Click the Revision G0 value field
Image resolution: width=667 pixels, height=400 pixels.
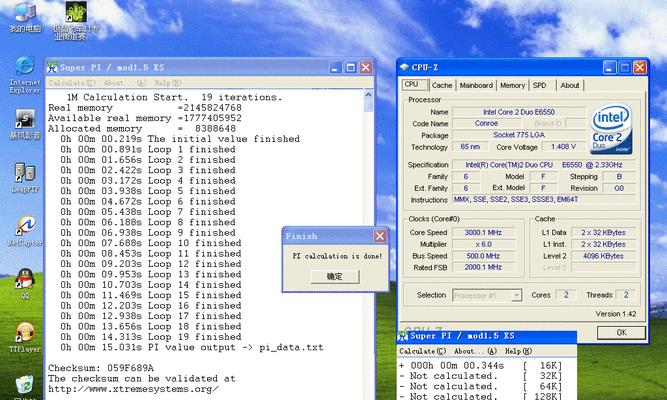point(619,188)
